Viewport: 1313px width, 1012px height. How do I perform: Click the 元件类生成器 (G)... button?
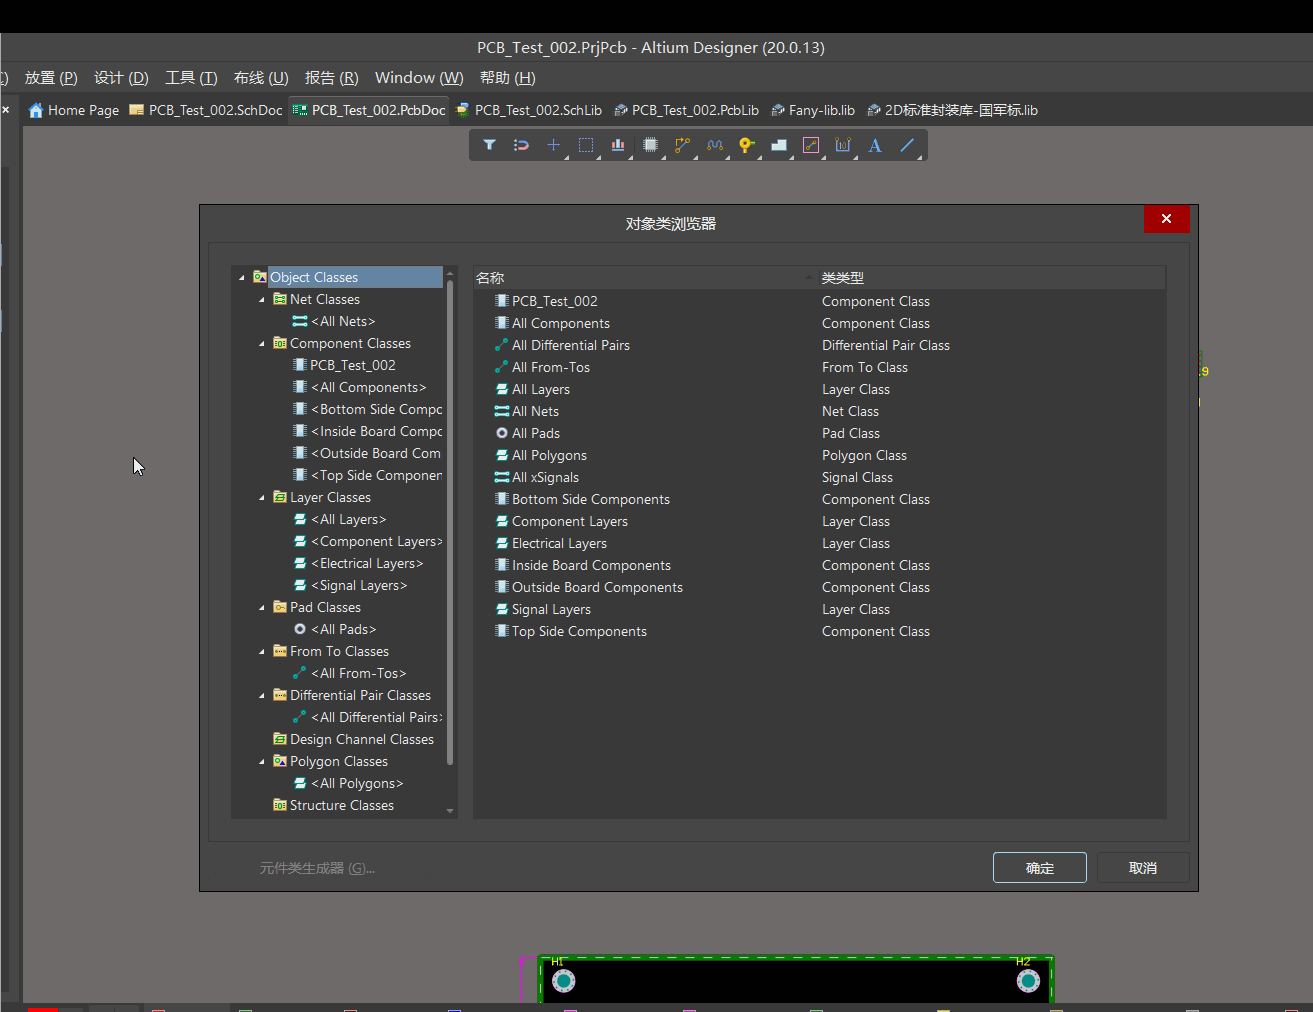click(x=317, y=868)
